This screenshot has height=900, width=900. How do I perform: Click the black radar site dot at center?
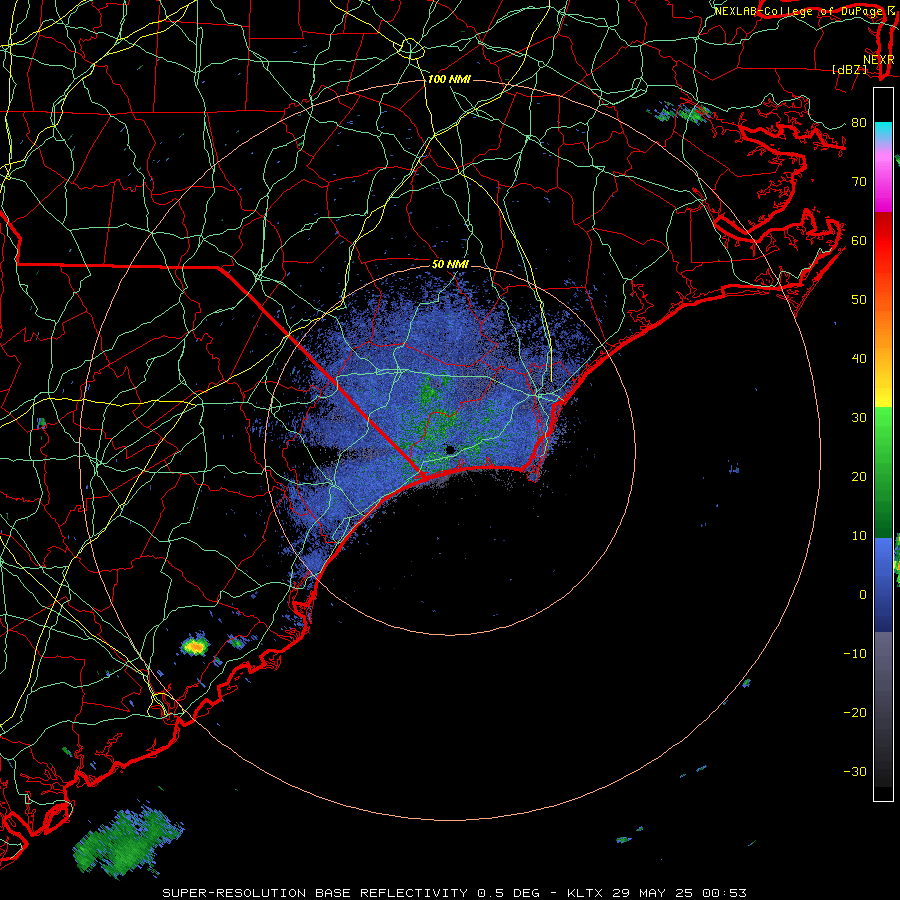click(x=450, y=449)
